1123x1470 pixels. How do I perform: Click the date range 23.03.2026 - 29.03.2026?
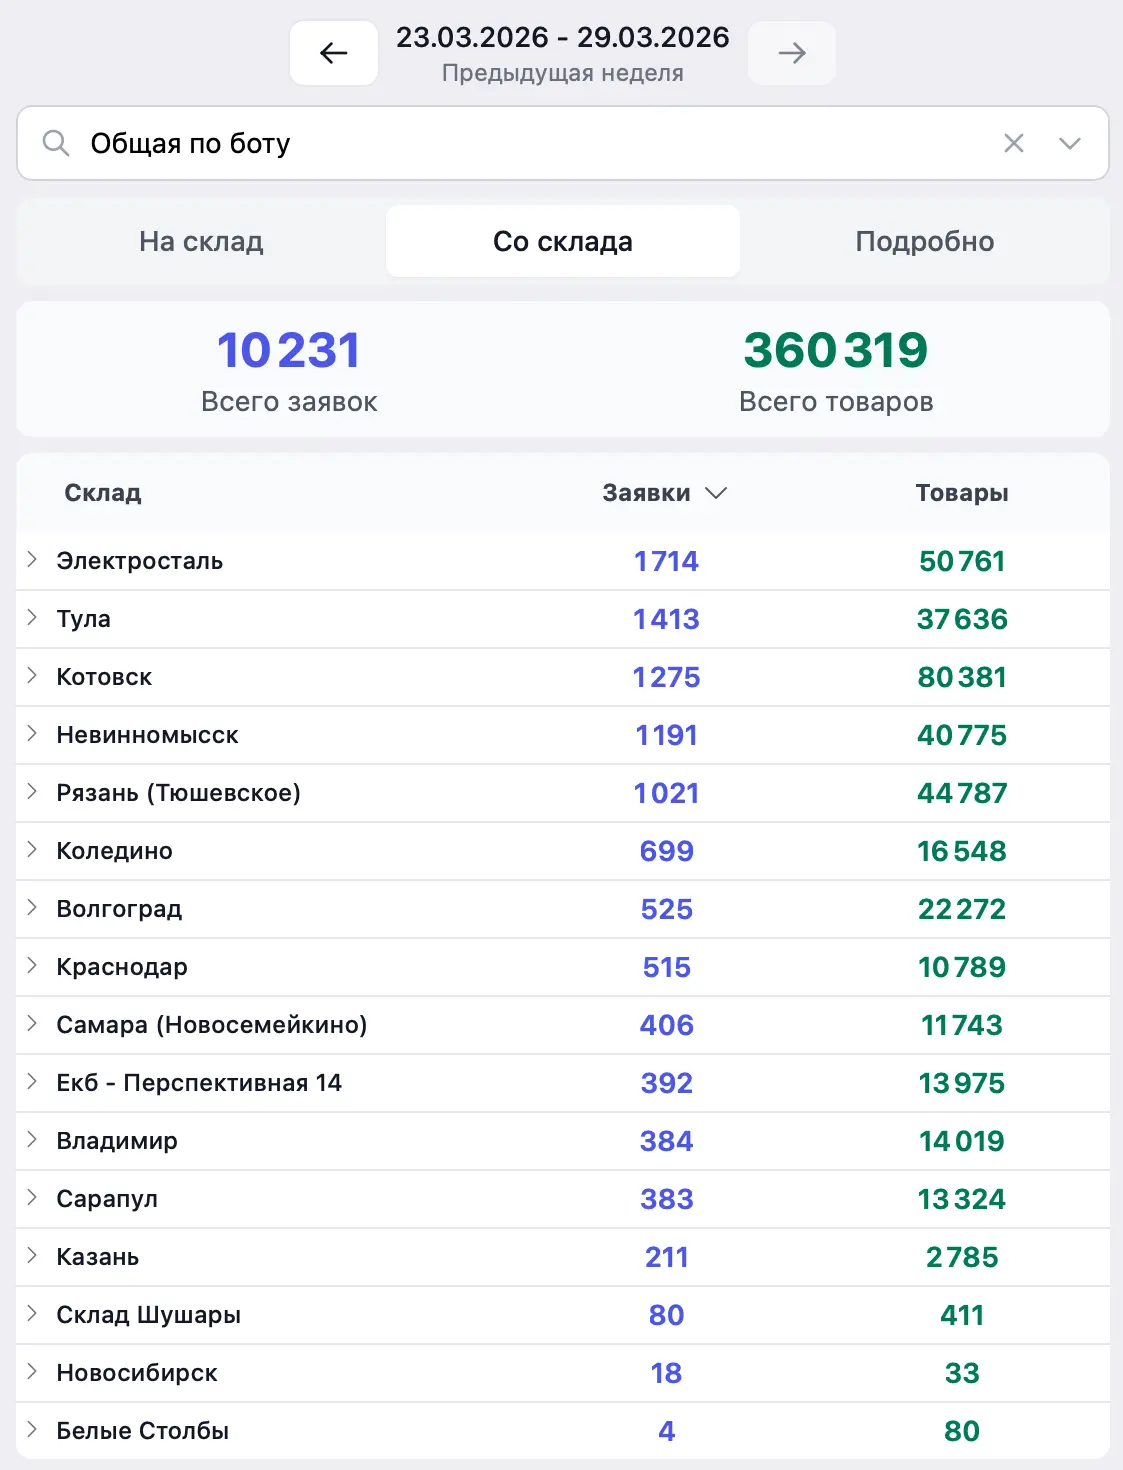pos(562,38)
